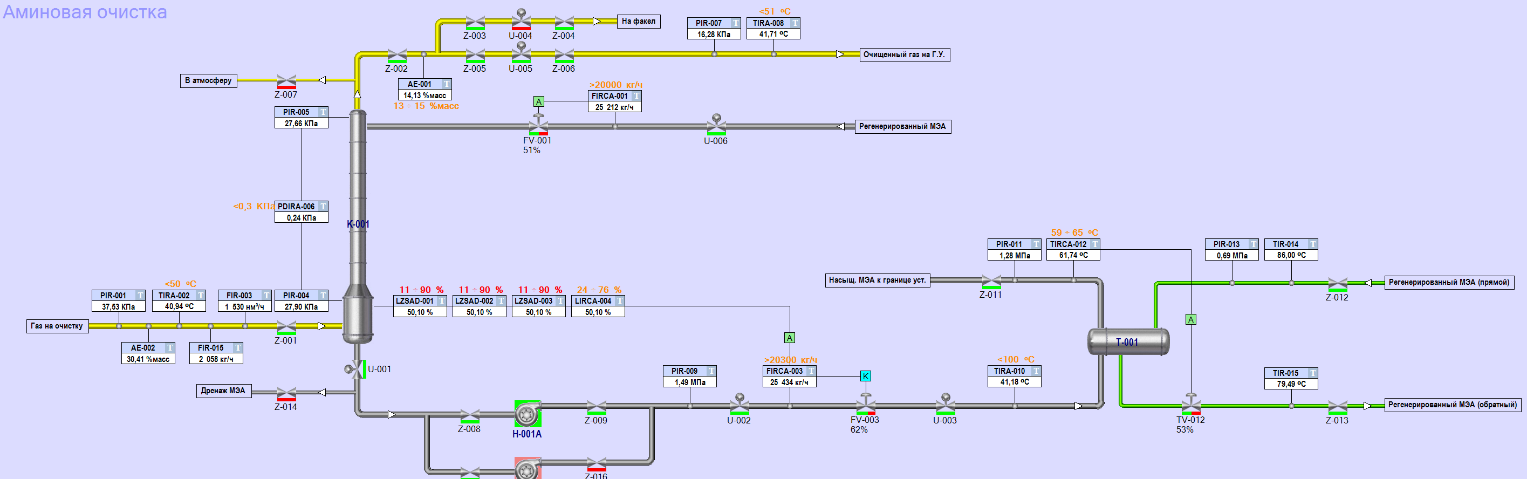Toggle the cyan K mode indicator near FIRCA-003
Screen dimensions: 1527x479
pyautogui.click(x=865, y=375)
